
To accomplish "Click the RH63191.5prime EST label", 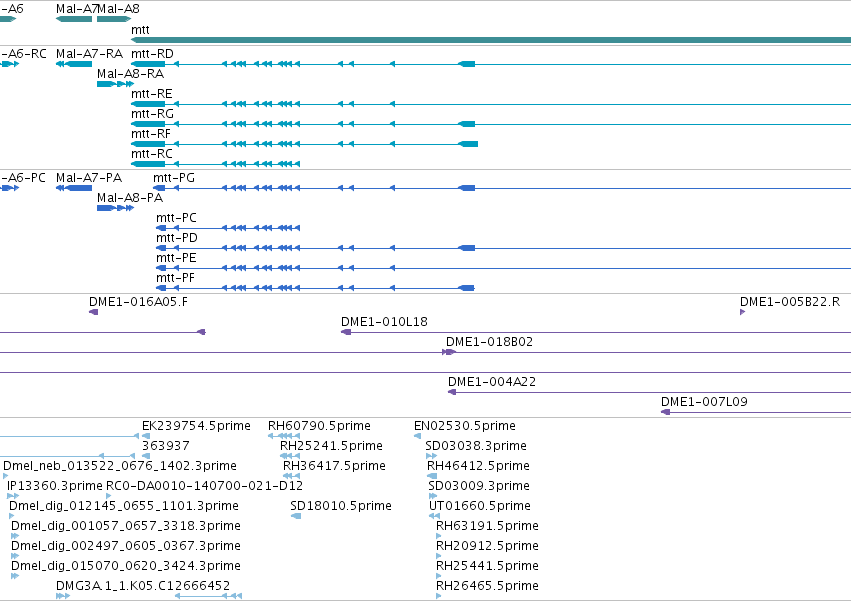I will (x=487, y=527).
